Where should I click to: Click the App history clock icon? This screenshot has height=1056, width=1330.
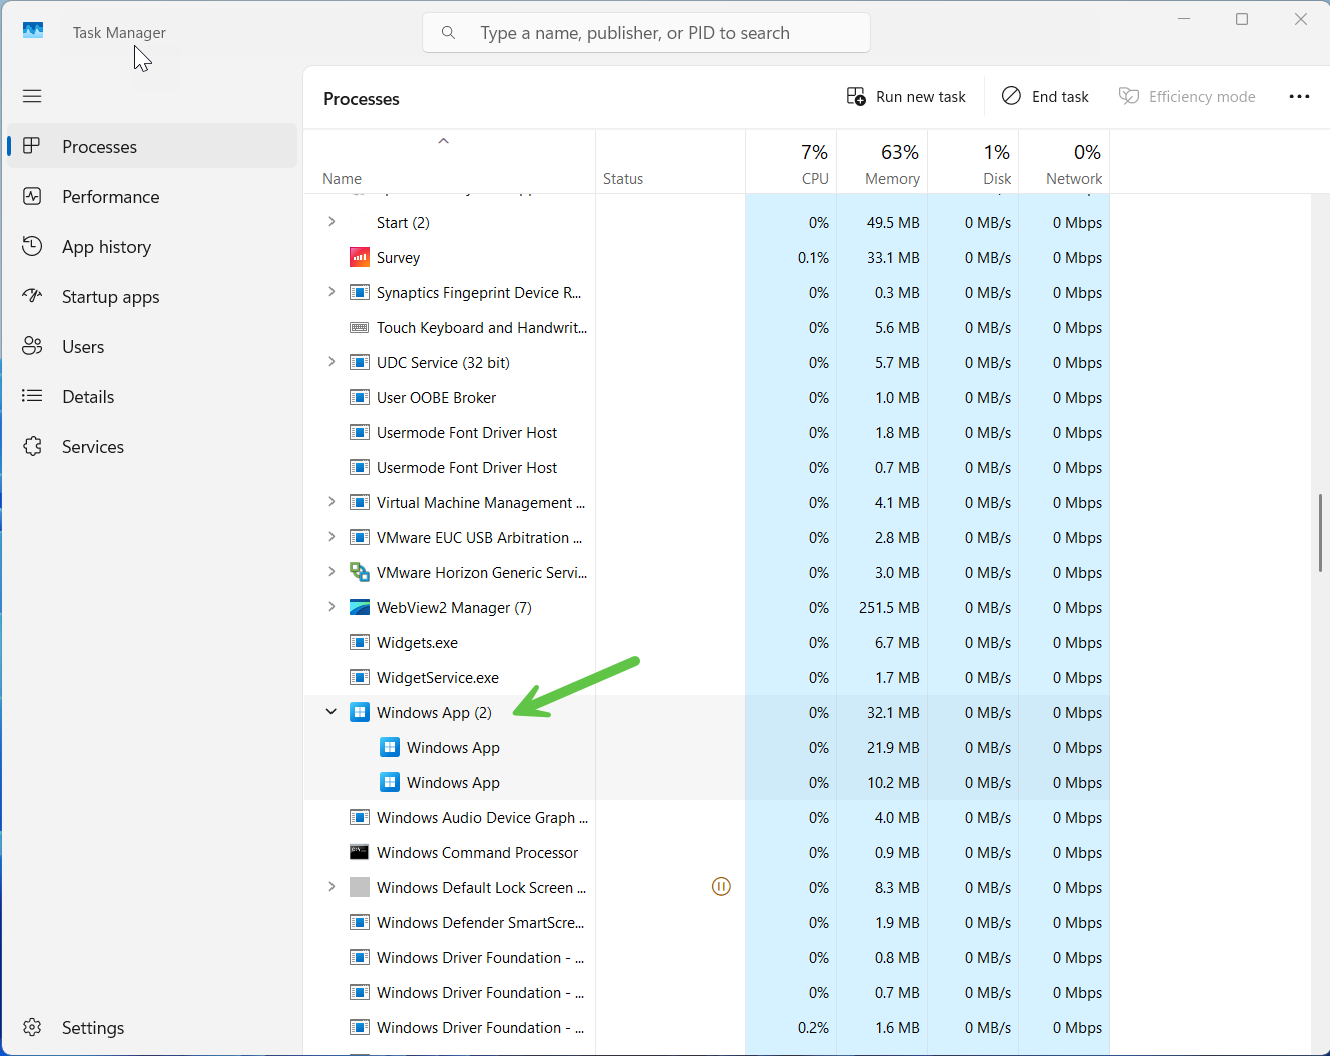[x=32, y=246]
